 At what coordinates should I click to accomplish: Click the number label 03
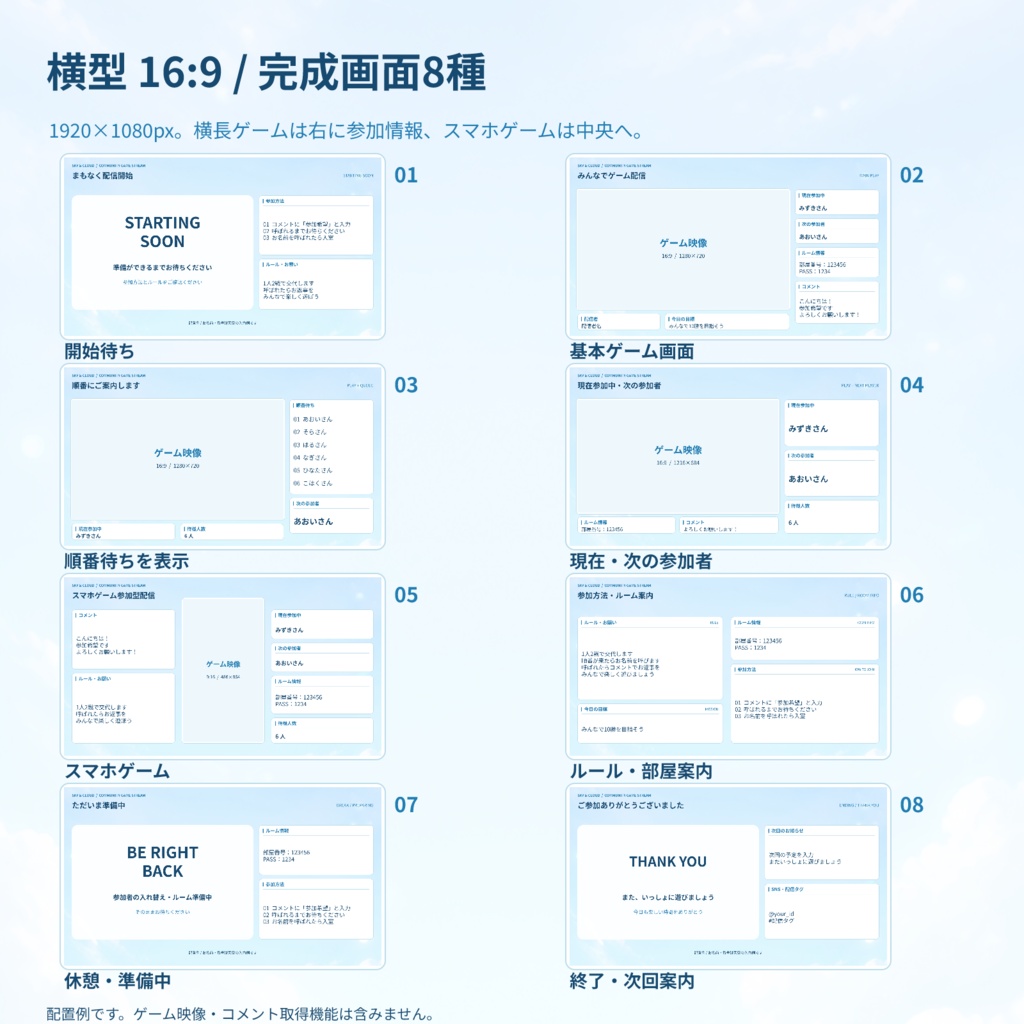pyautogui.click(x=406, y=385)
